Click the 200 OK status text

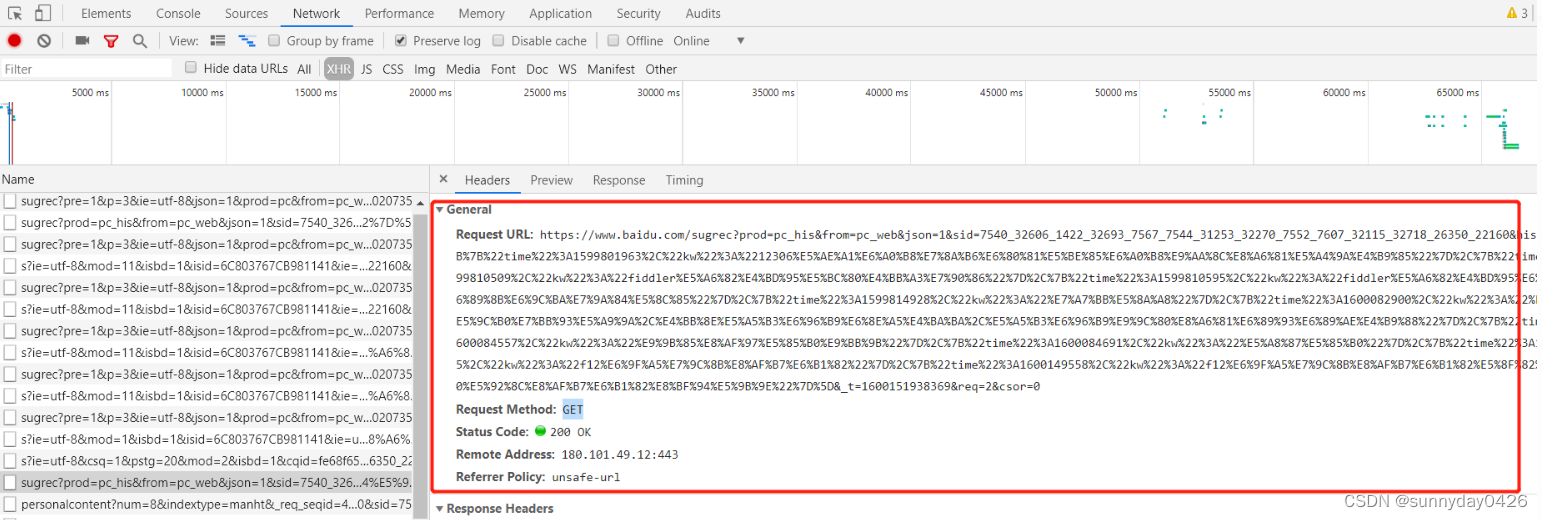(570, 432)
